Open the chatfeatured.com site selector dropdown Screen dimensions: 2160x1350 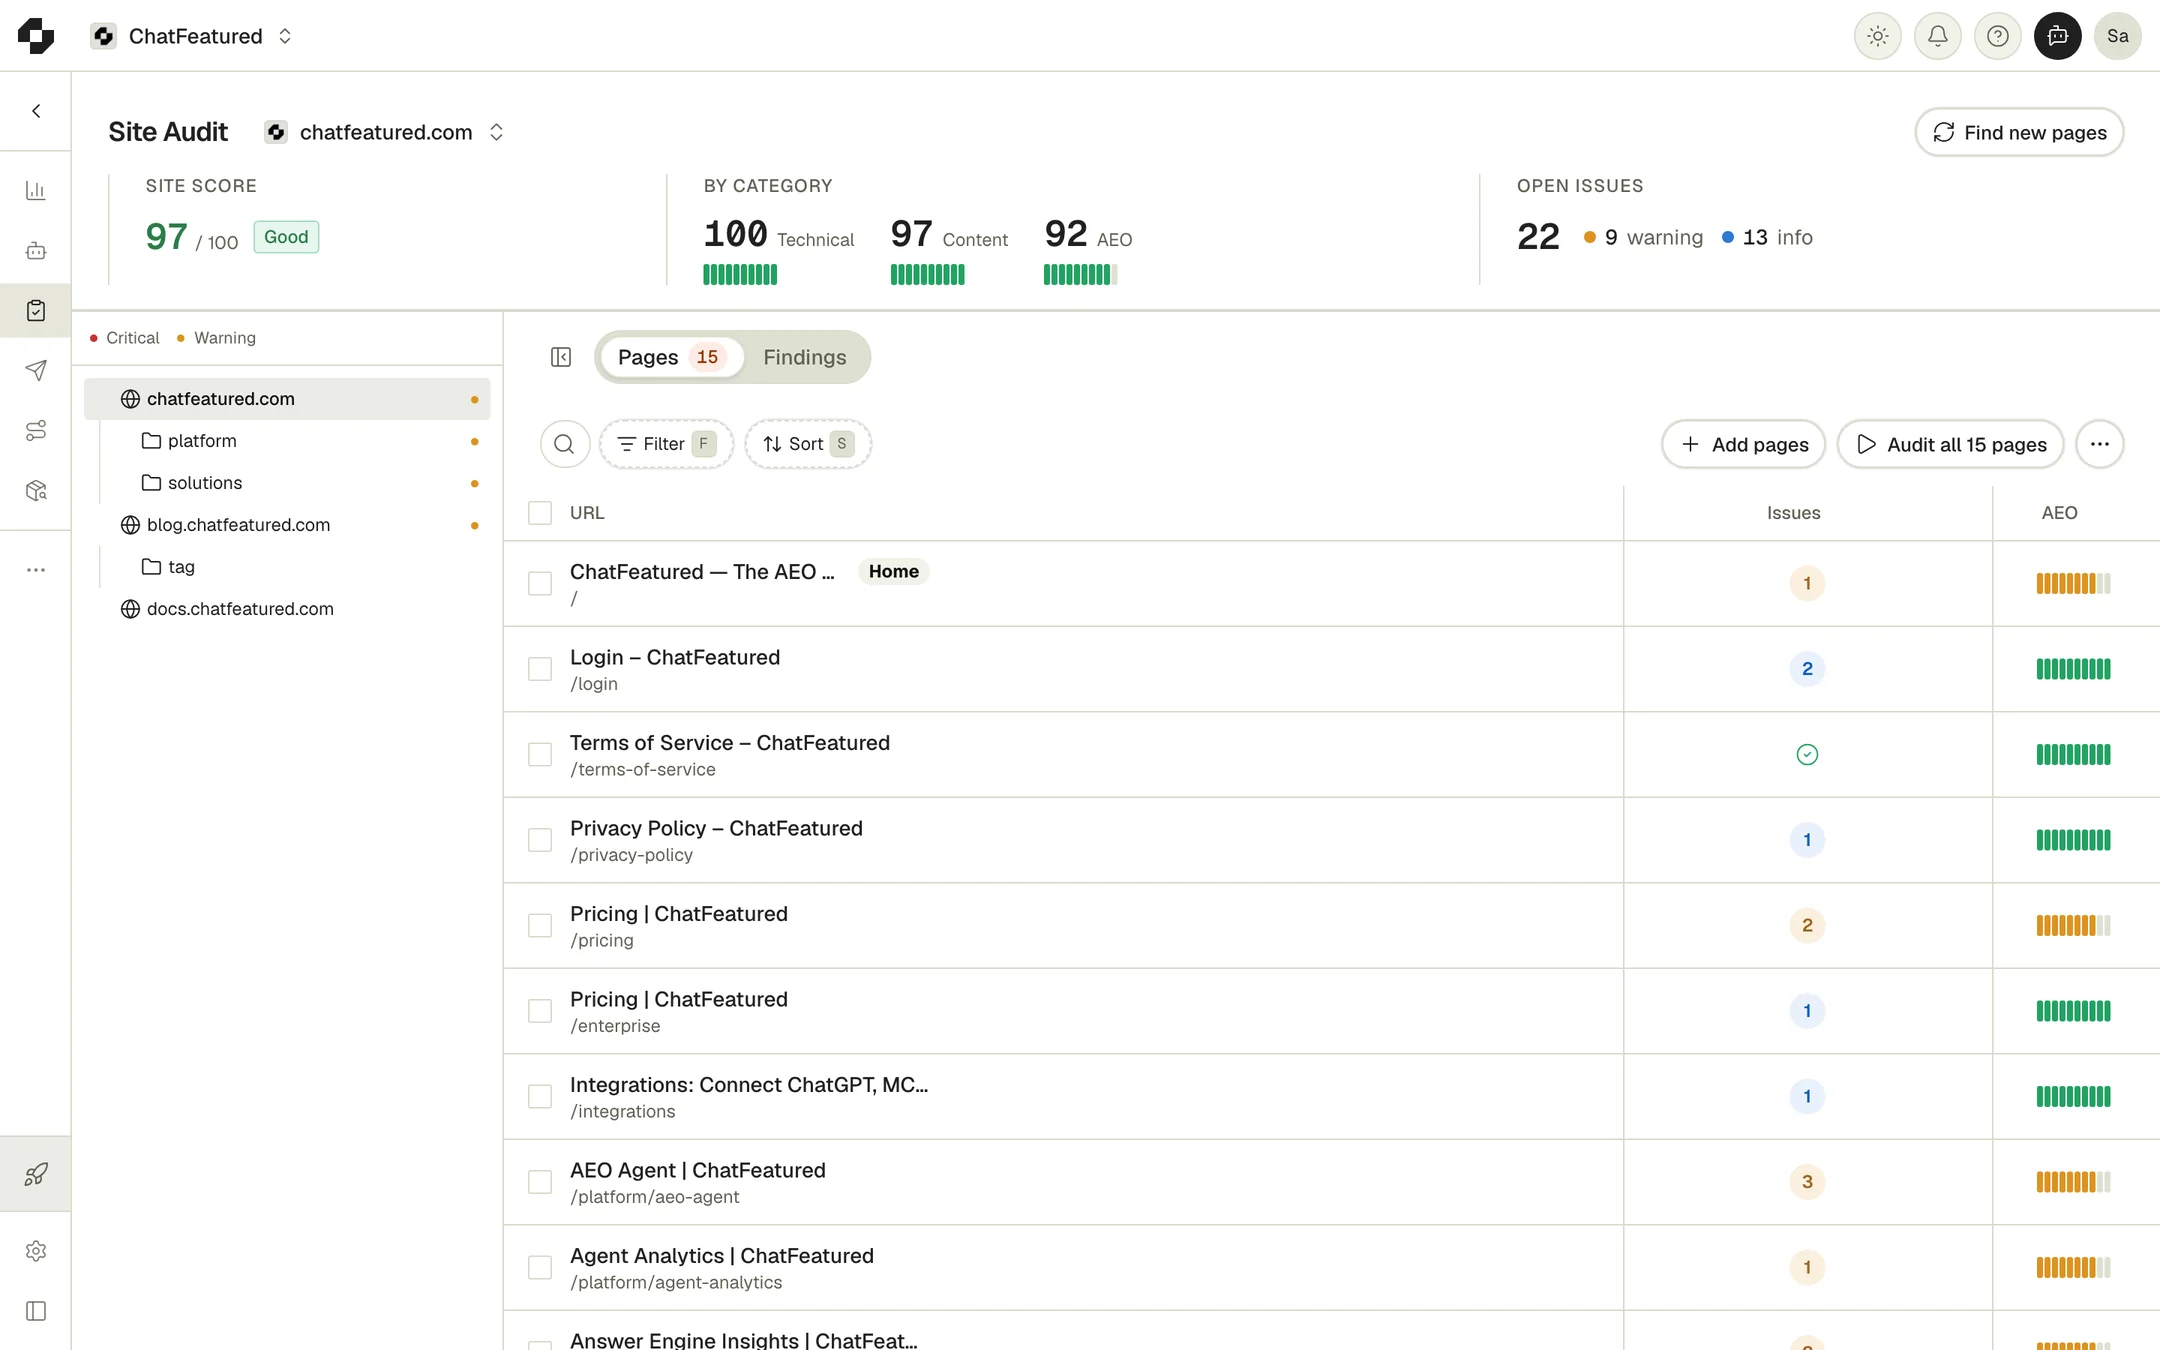(385, 132)
